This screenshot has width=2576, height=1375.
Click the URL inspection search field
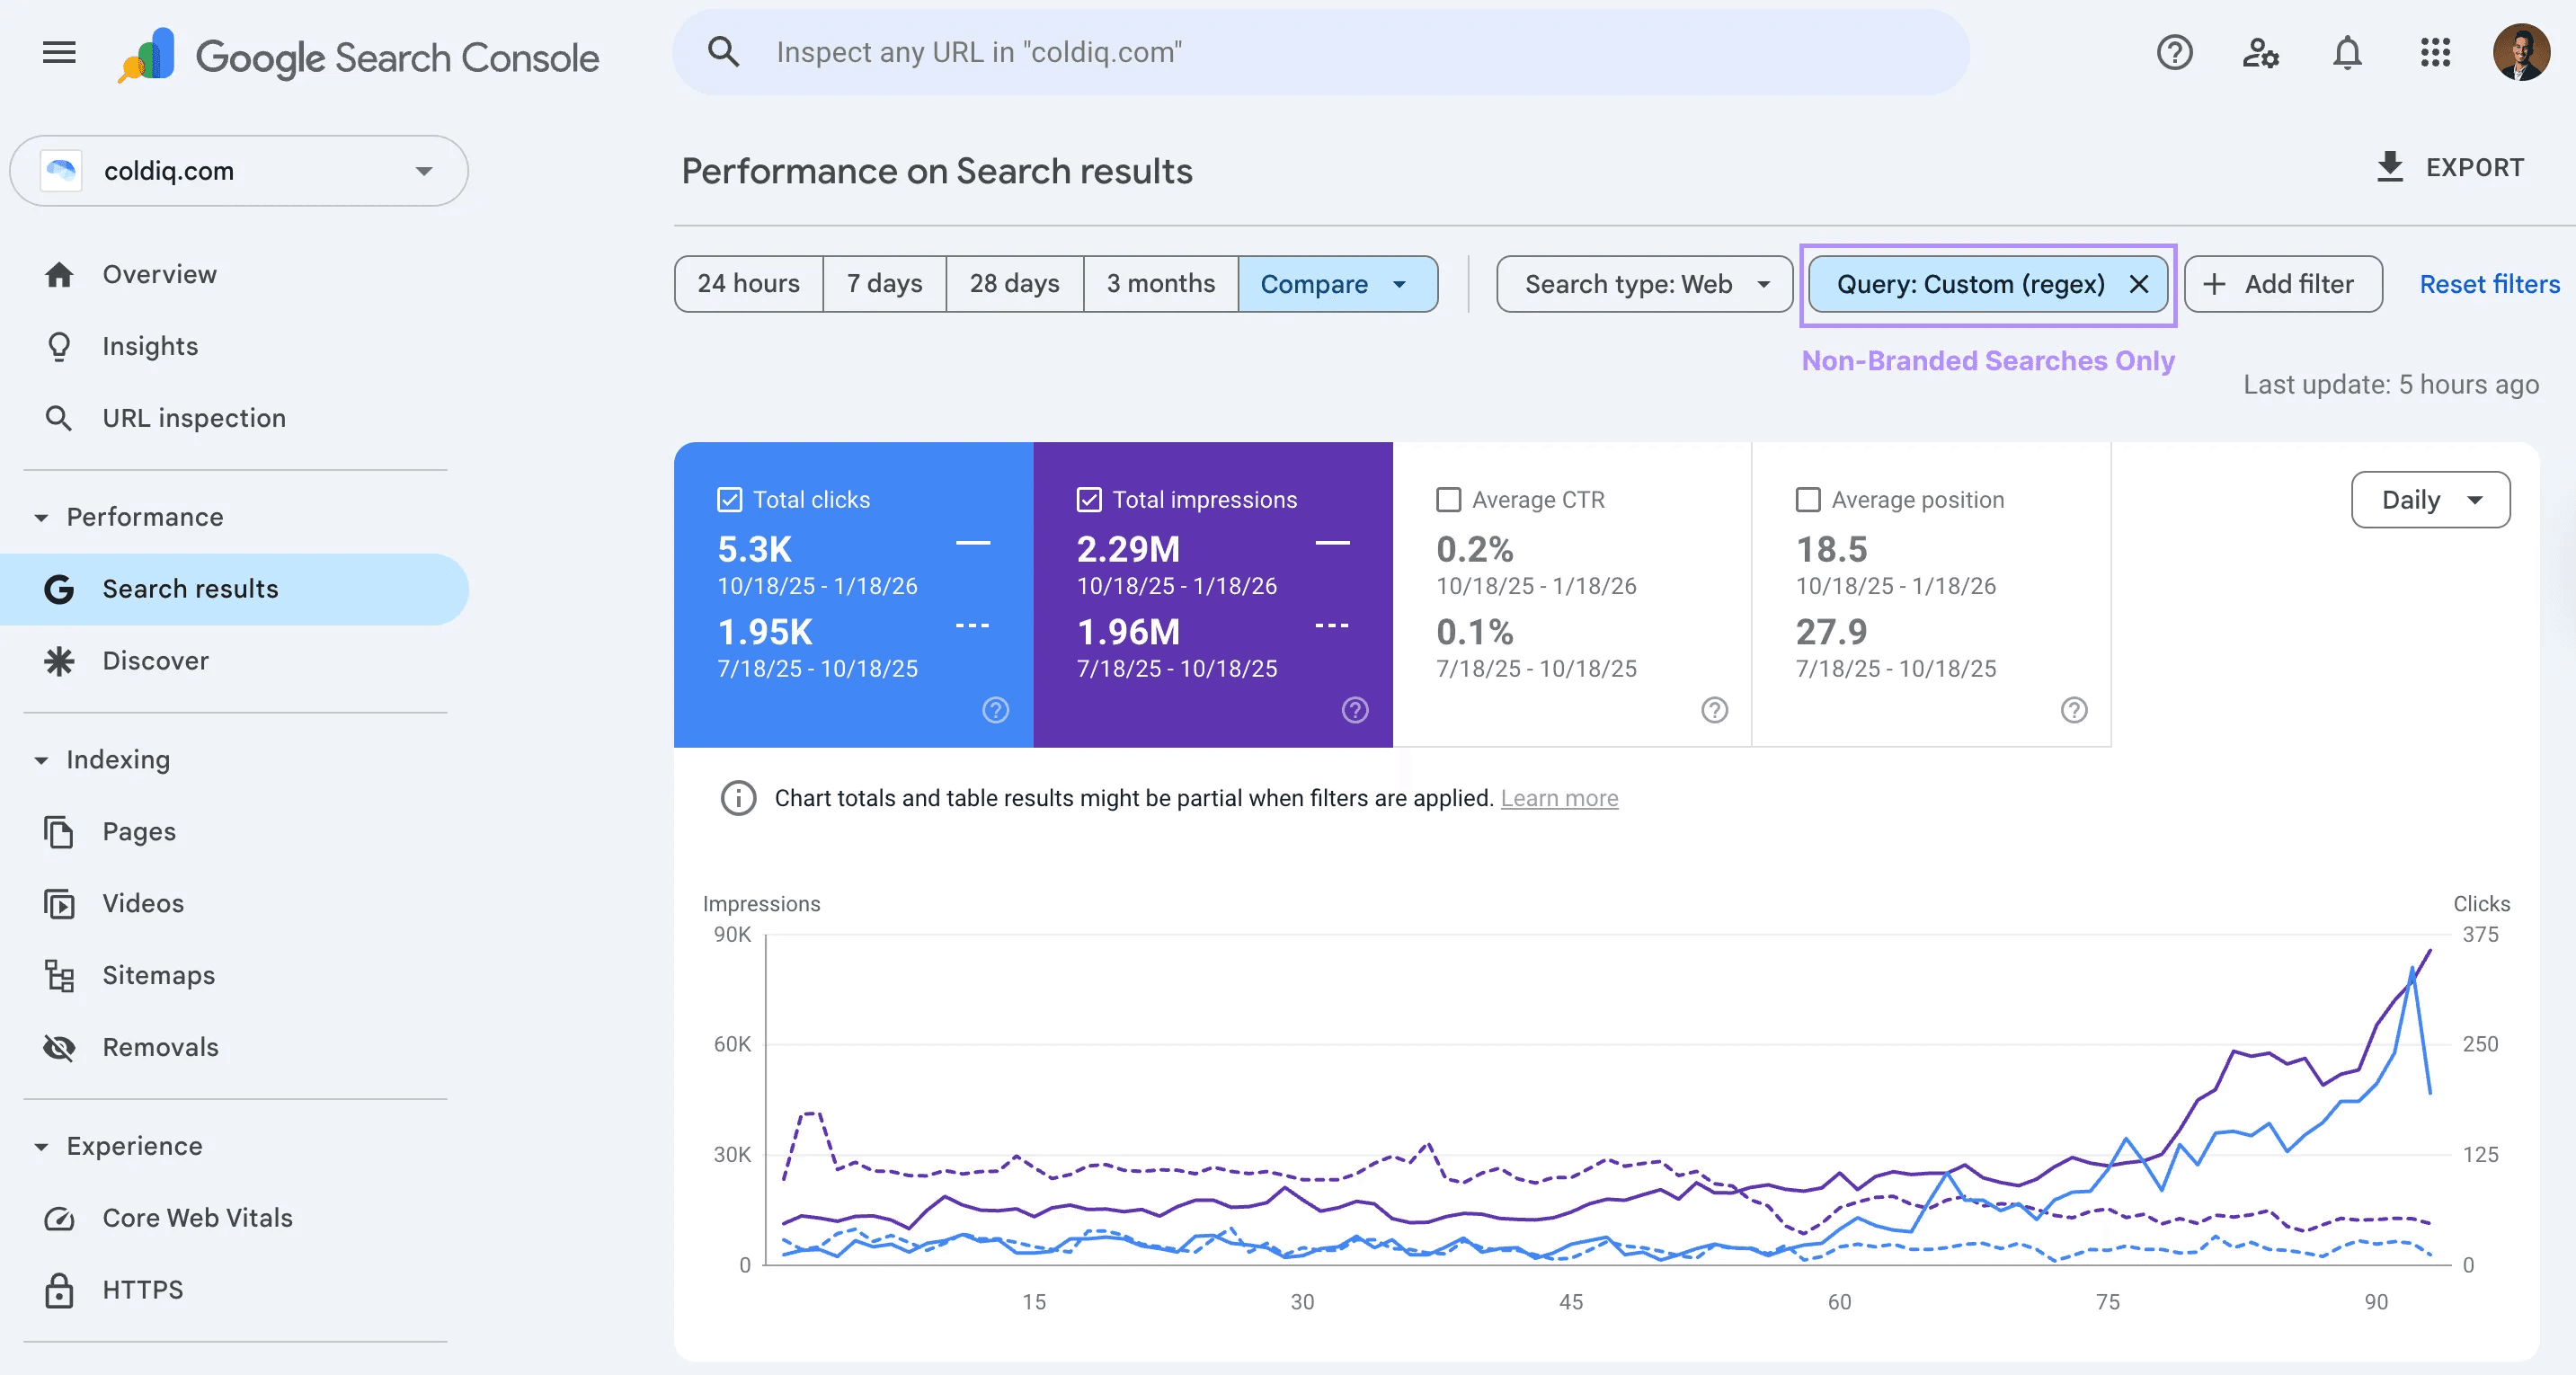coord(1320,52)
